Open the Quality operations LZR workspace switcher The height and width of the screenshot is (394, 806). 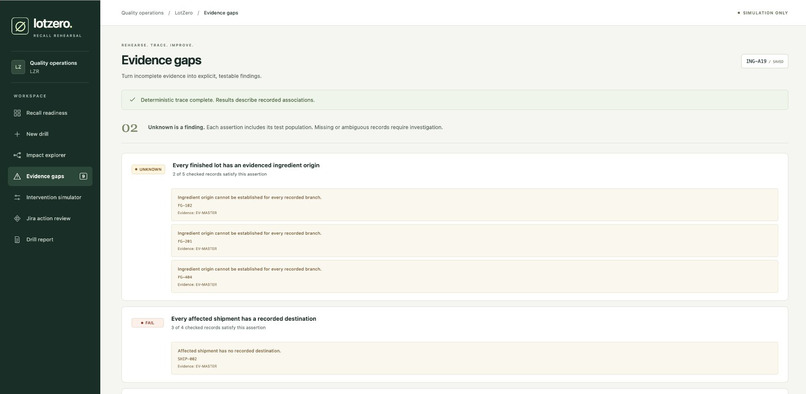50,67
